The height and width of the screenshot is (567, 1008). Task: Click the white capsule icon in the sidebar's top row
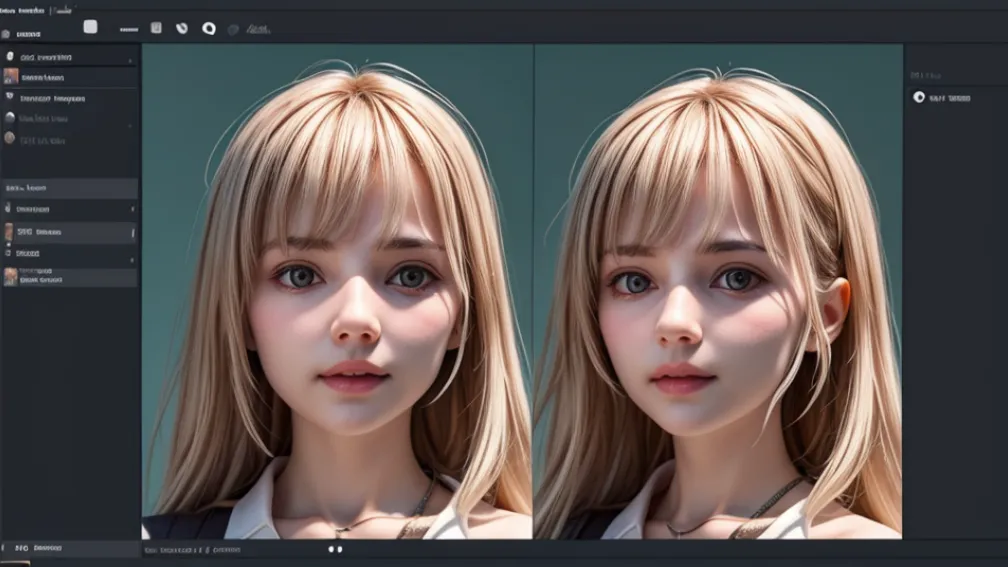[x=10, y=57]
